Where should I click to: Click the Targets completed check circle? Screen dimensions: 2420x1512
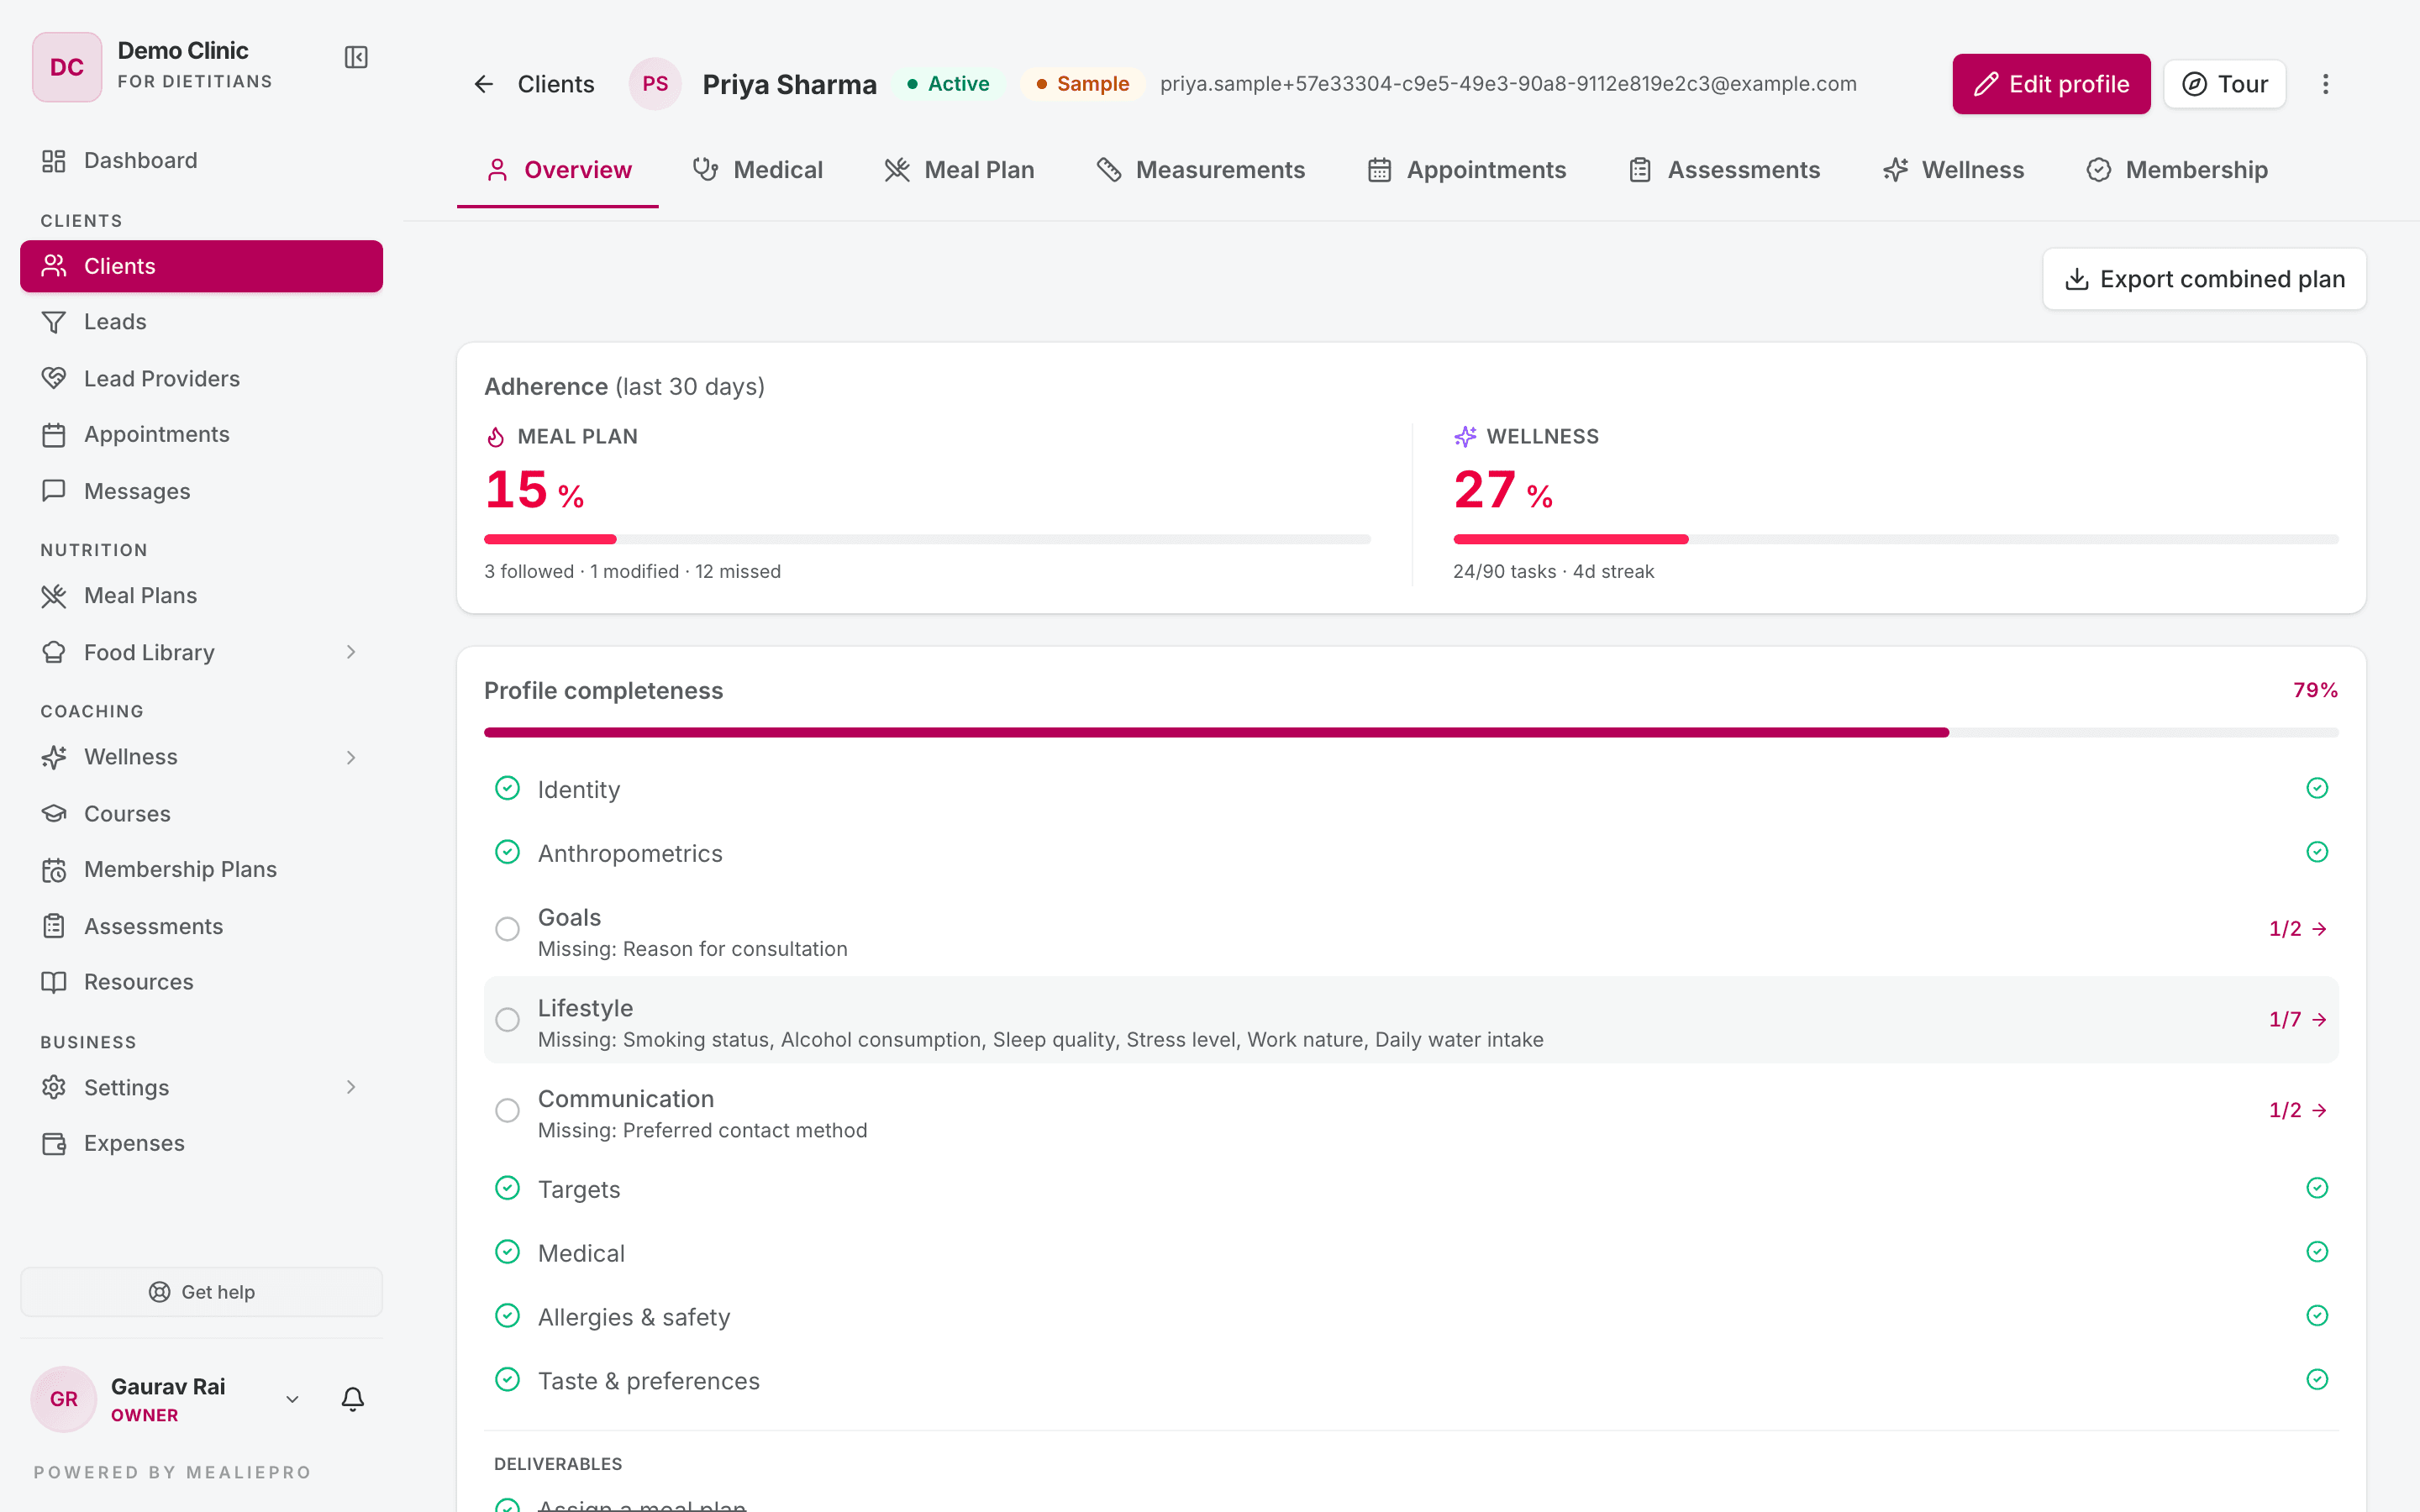click(508, 1188)
